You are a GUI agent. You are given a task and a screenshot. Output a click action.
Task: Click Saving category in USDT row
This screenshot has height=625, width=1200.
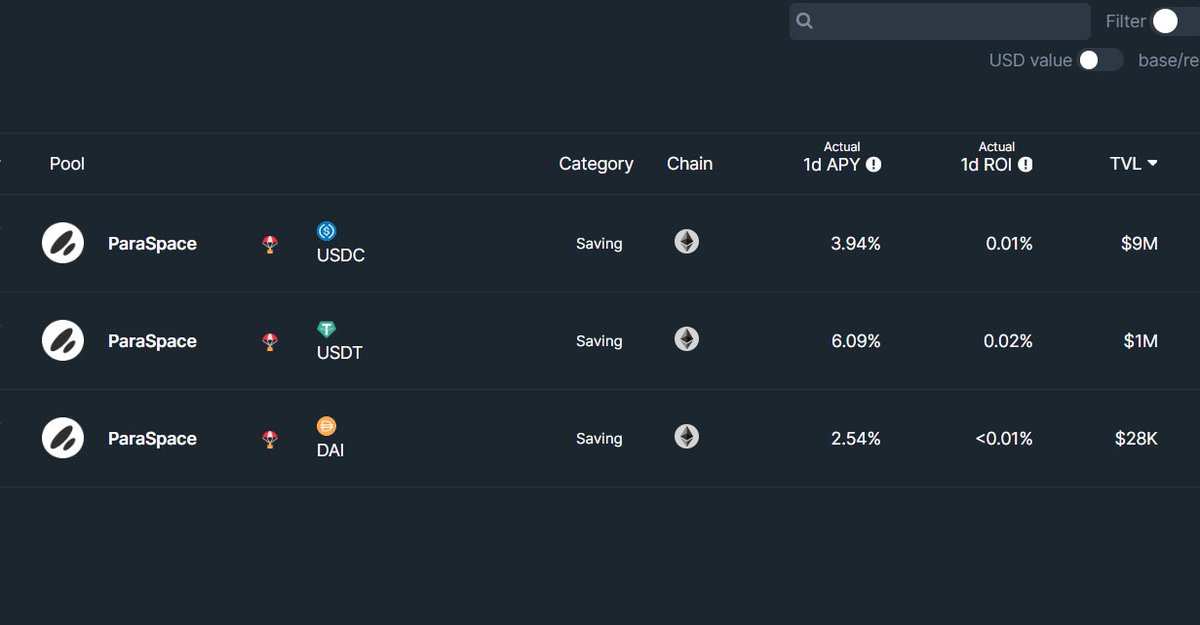pyautogui.click(x=599, y=341)
